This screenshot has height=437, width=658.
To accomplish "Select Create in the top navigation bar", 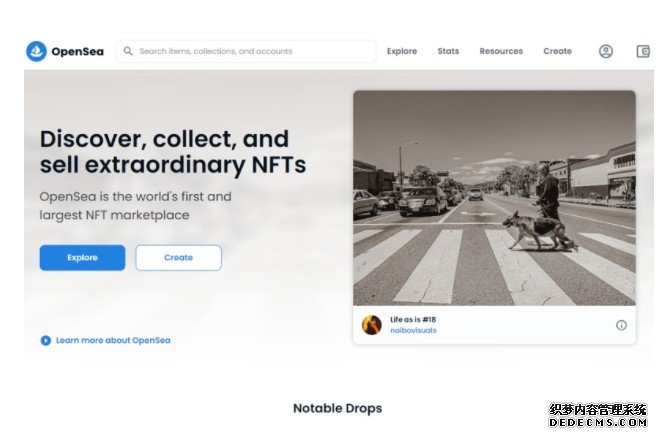I will click(x=557, y=51).
